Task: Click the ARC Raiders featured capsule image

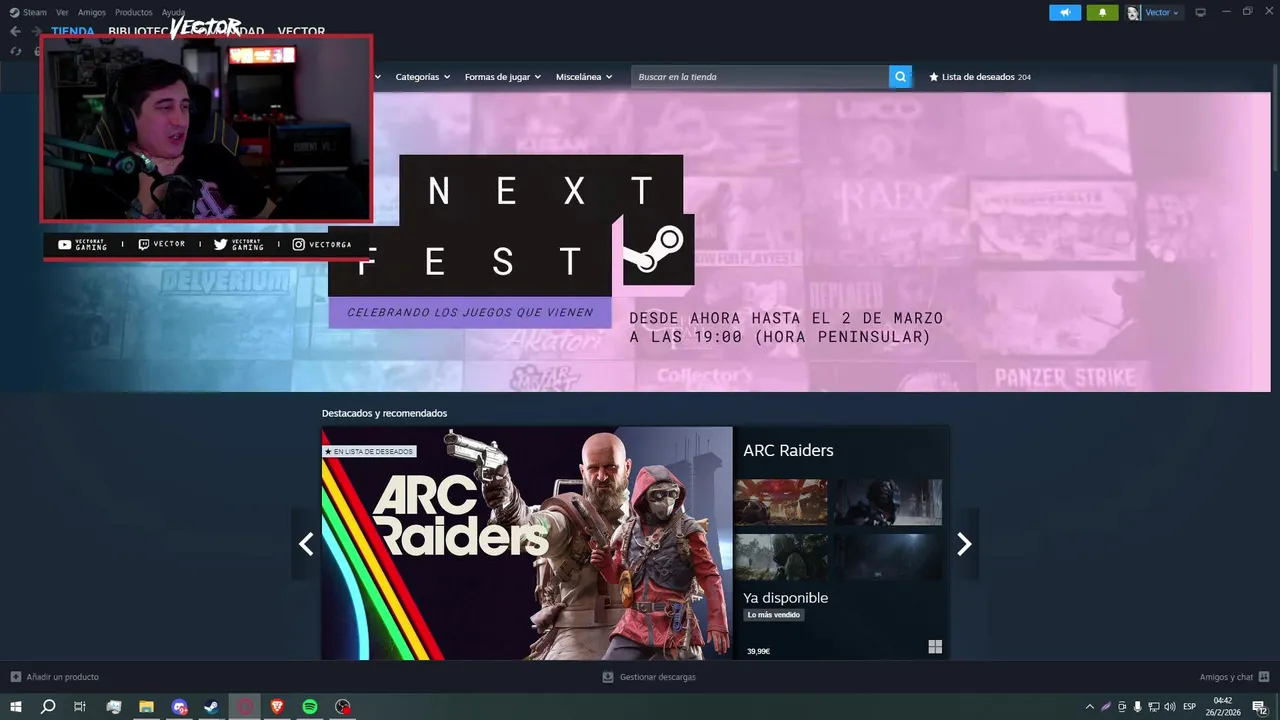Action: (527, 543)
